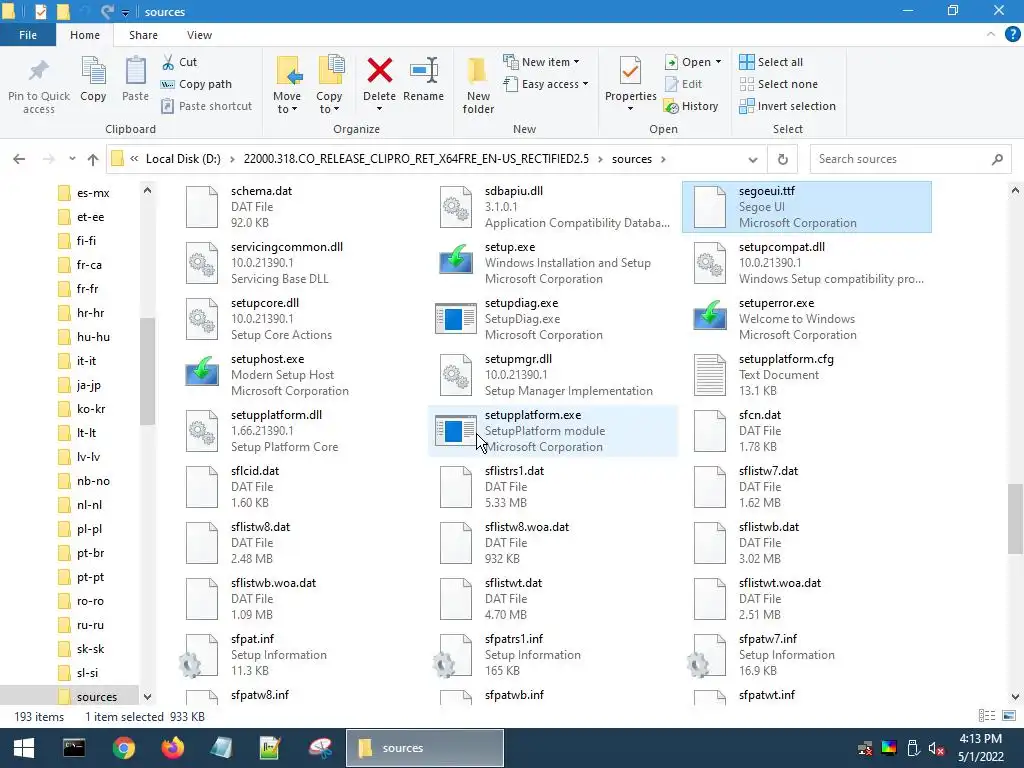The height and width of the screenshot is (768, 1024).
Task: Launch Chrome from taskbar
Action: (123, 748)
